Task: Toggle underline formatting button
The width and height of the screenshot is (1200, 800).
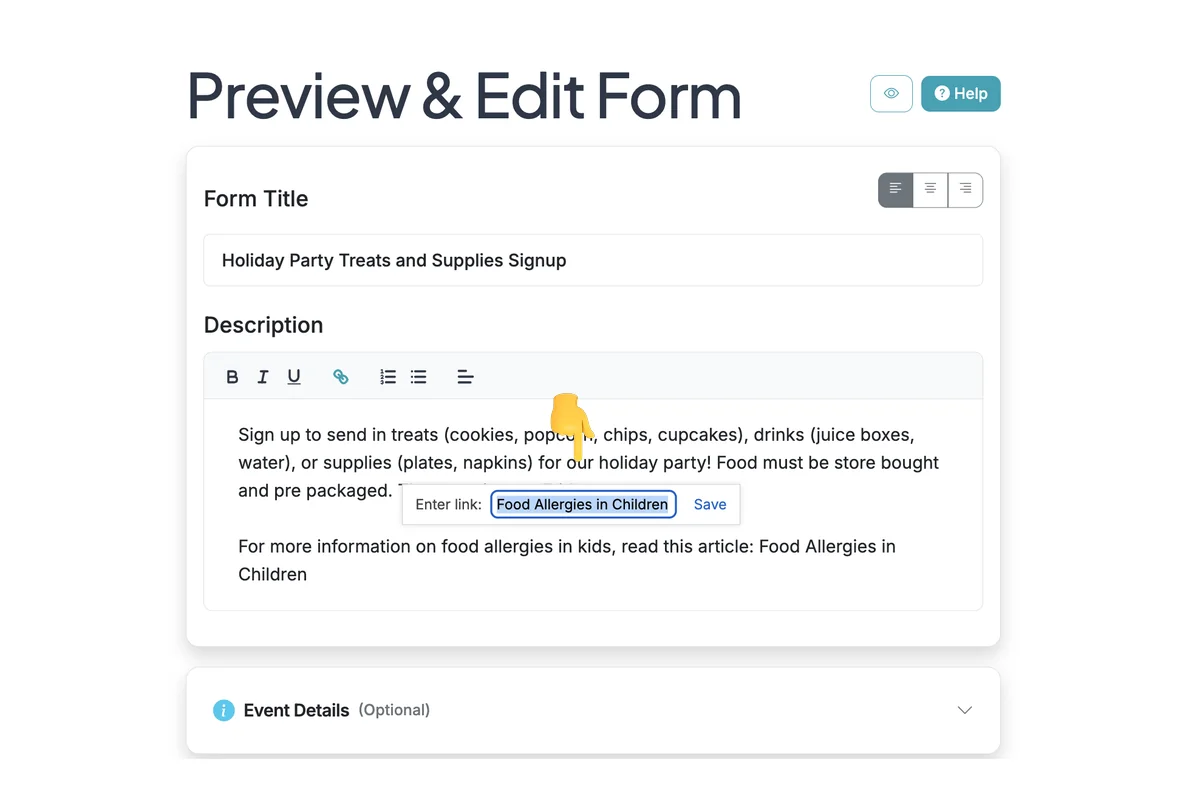Action: [x=294, y=377]
